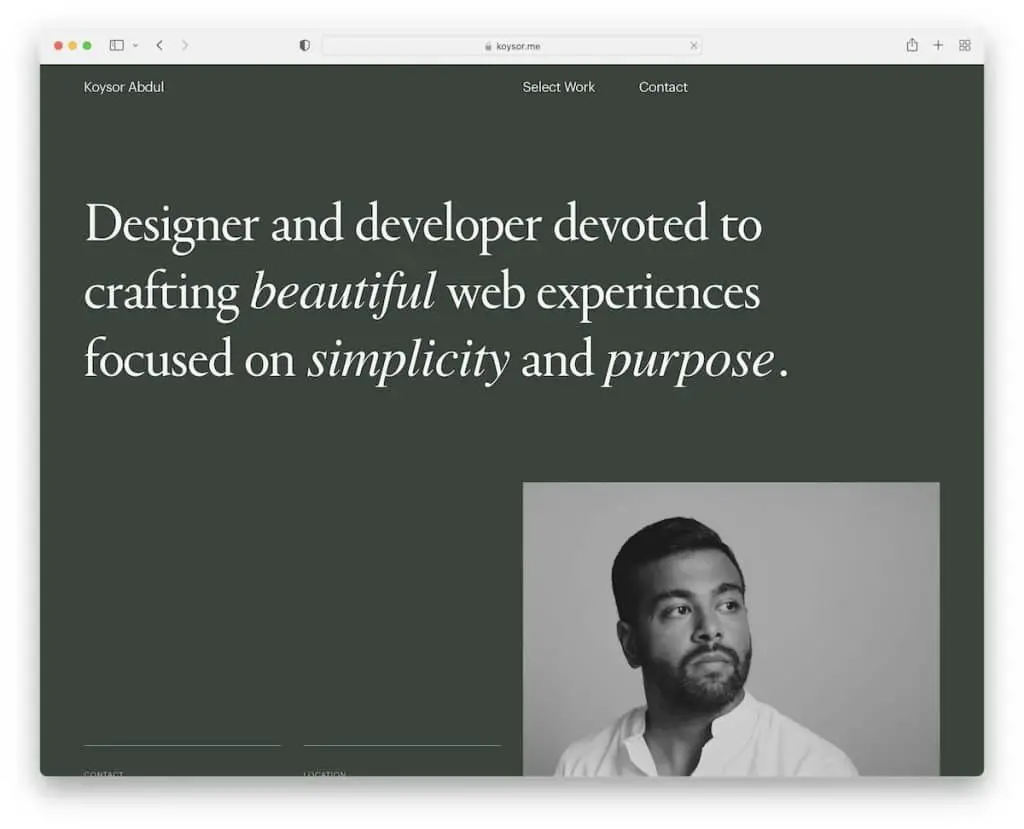Click the lock icon beside koysor.me
The width and height of the screenshot is (1024, 829).
click(x=488, y=46)
